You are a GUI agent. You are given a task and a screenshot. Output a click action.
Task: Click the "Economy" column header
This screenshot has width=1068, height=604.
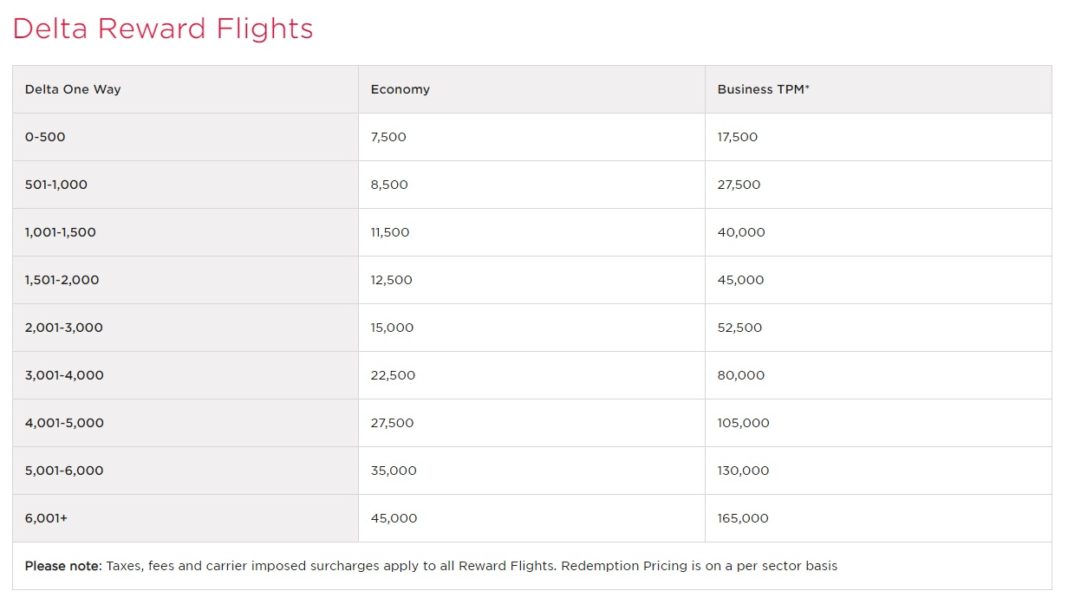(x=400, y=89)
